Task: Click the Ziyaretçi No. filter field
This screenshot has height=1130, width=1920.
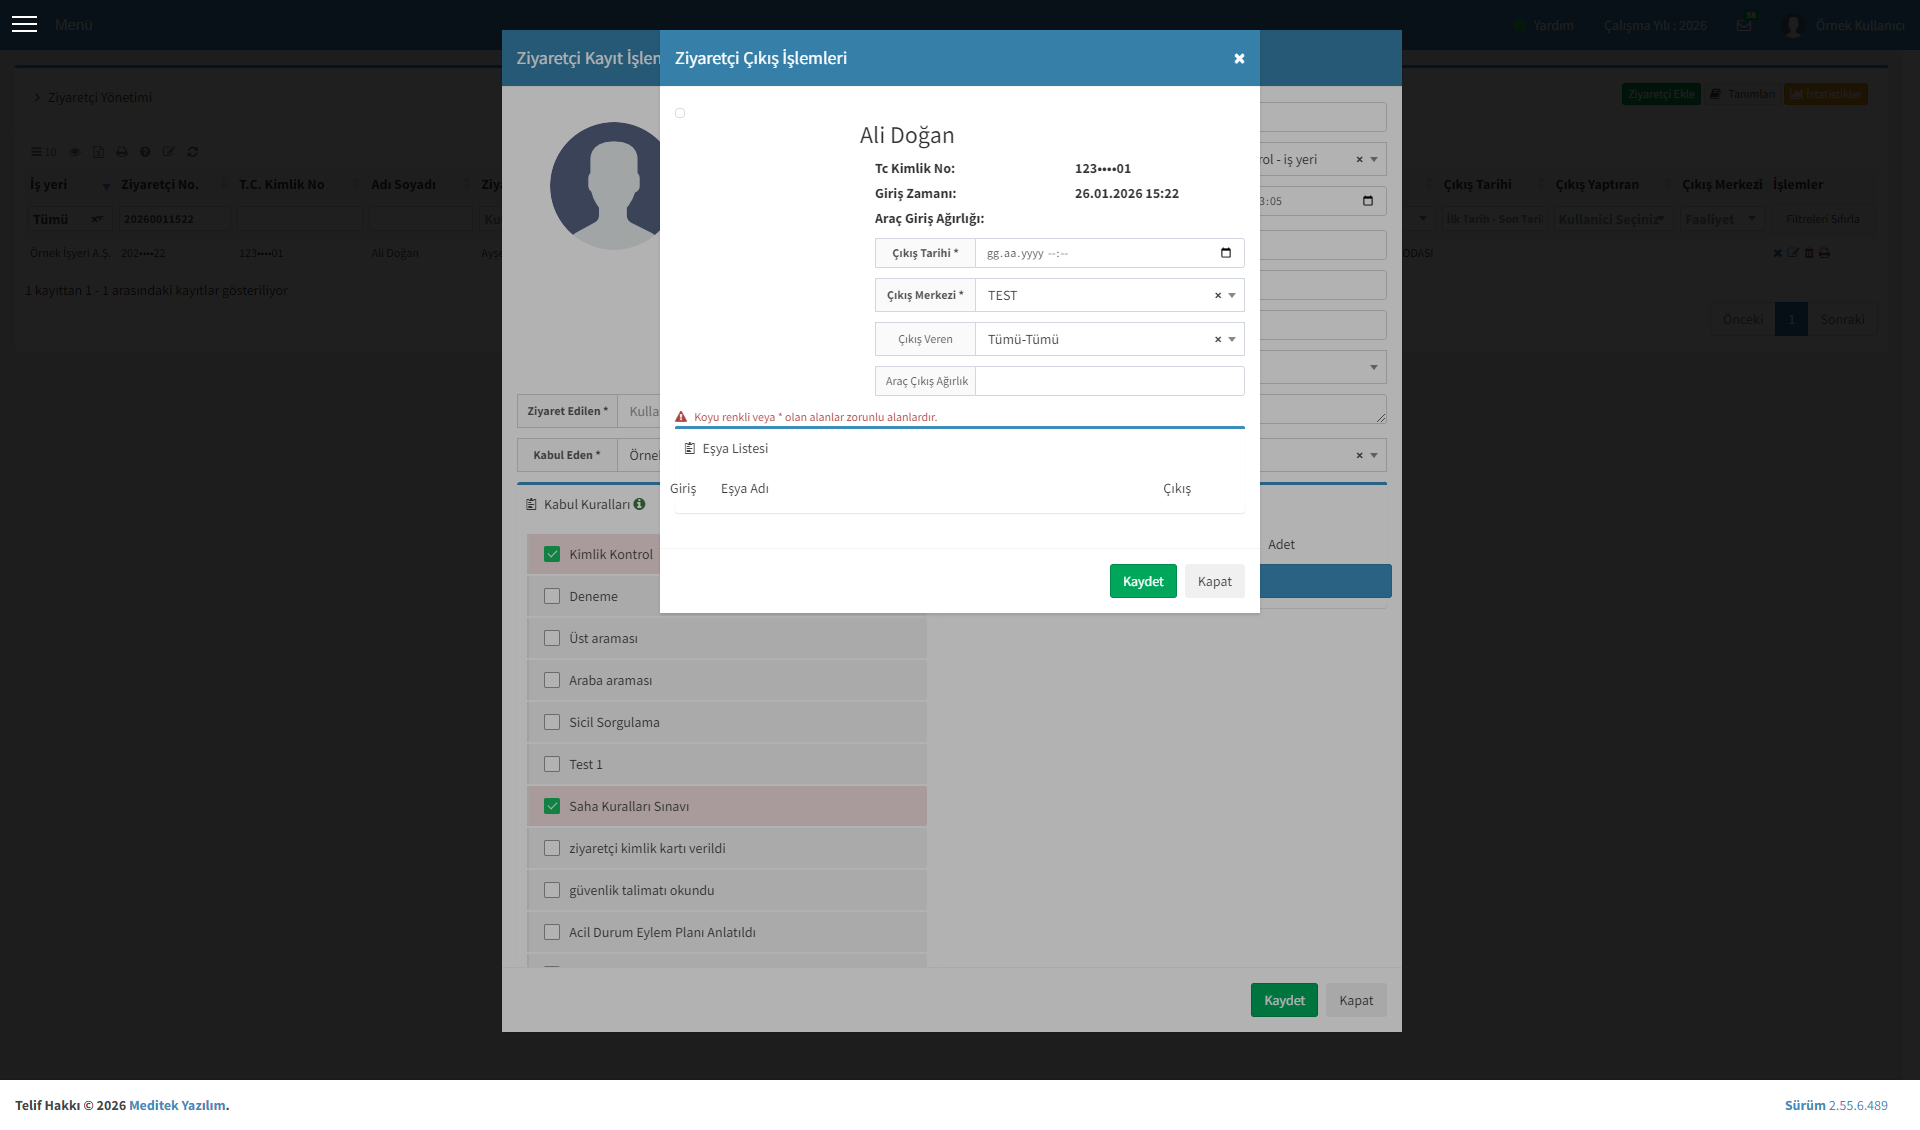Action: [175, 219]
